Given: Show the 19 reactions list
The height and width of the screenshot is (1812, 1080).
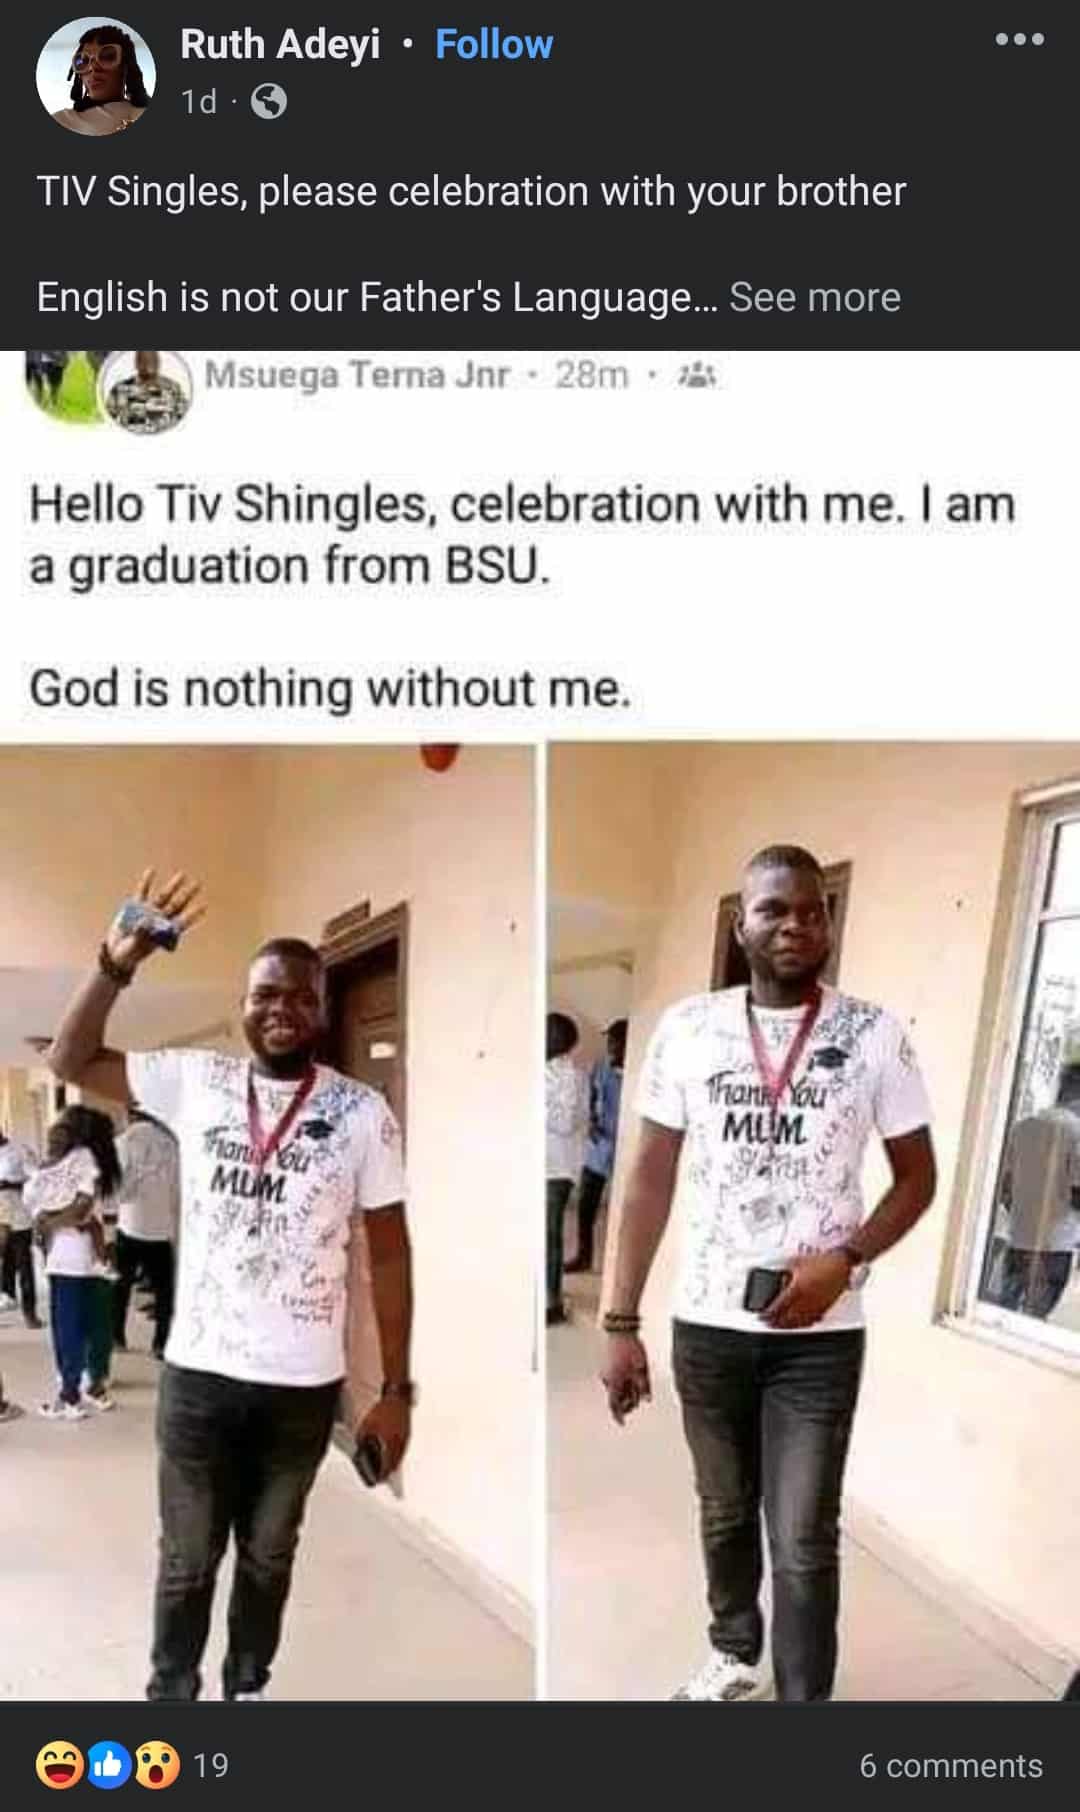Looking at the screenshot, I should [x=211, y=1766].
